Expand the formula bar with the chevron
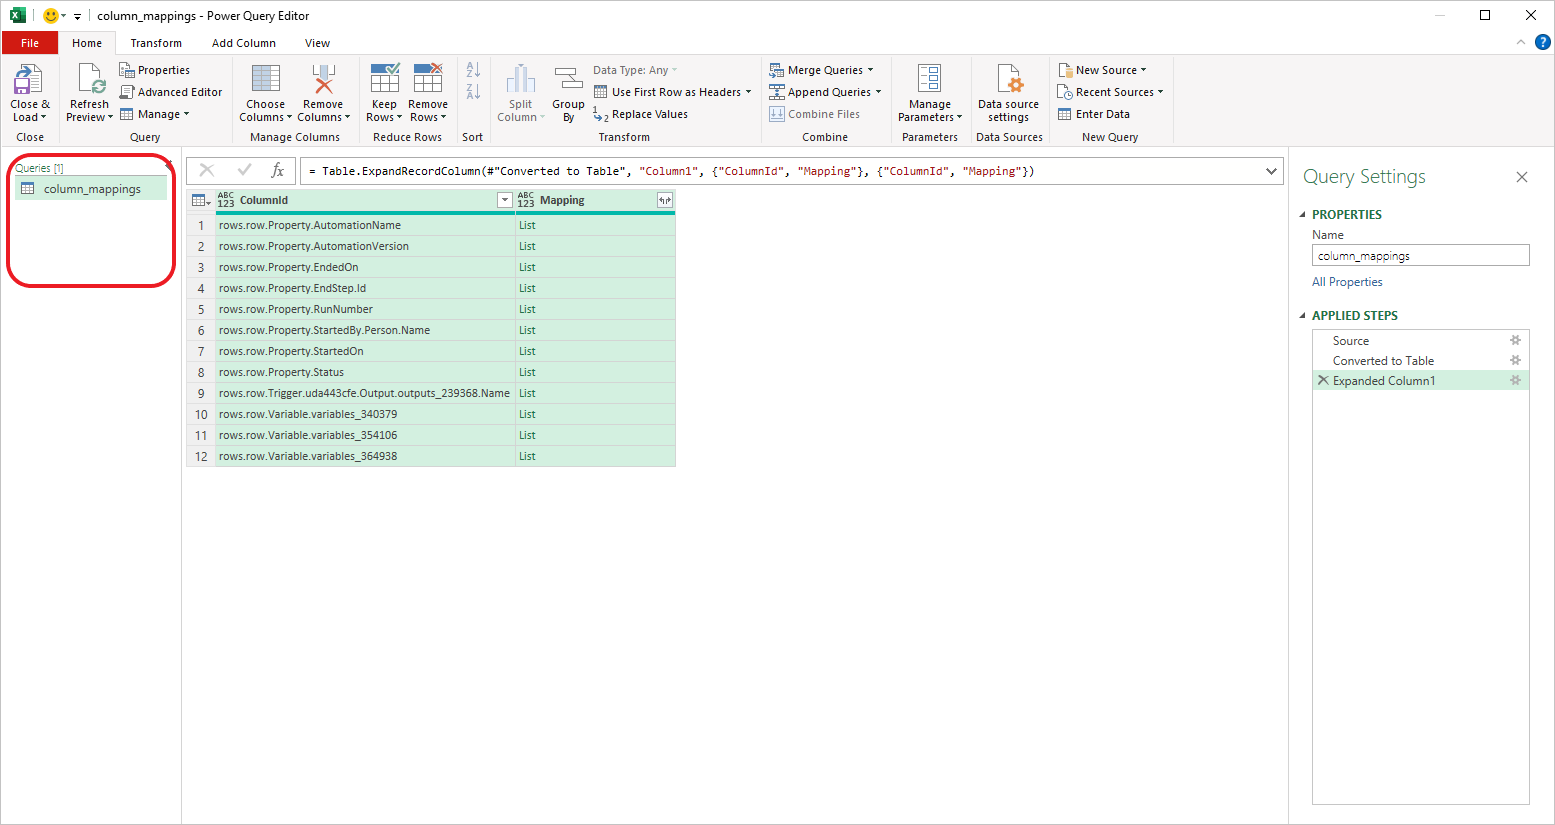Image resolution: width=1555 pixels, height=825 pixels. pyautogui.click(x=1271, y=171)
